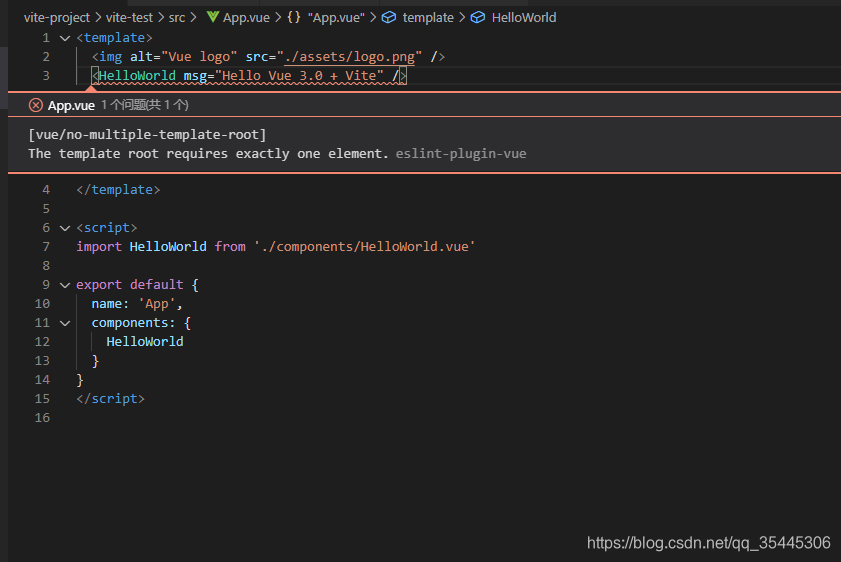The height and width of the screenshot is (562, 841).
Task: Click the alt attribute value "Vue logo"
Action: [x=199, y=57]
